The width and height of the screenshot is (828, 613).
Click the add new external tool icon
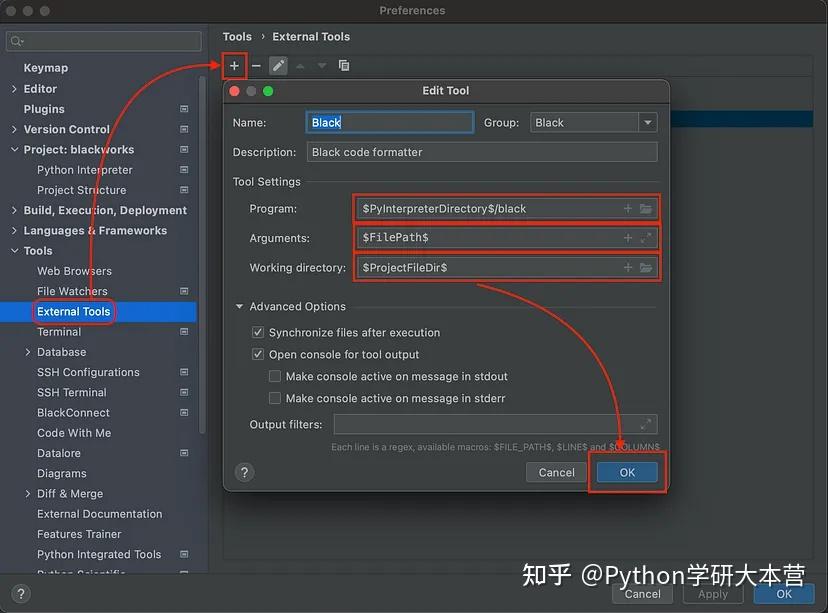tap(232, 66)
